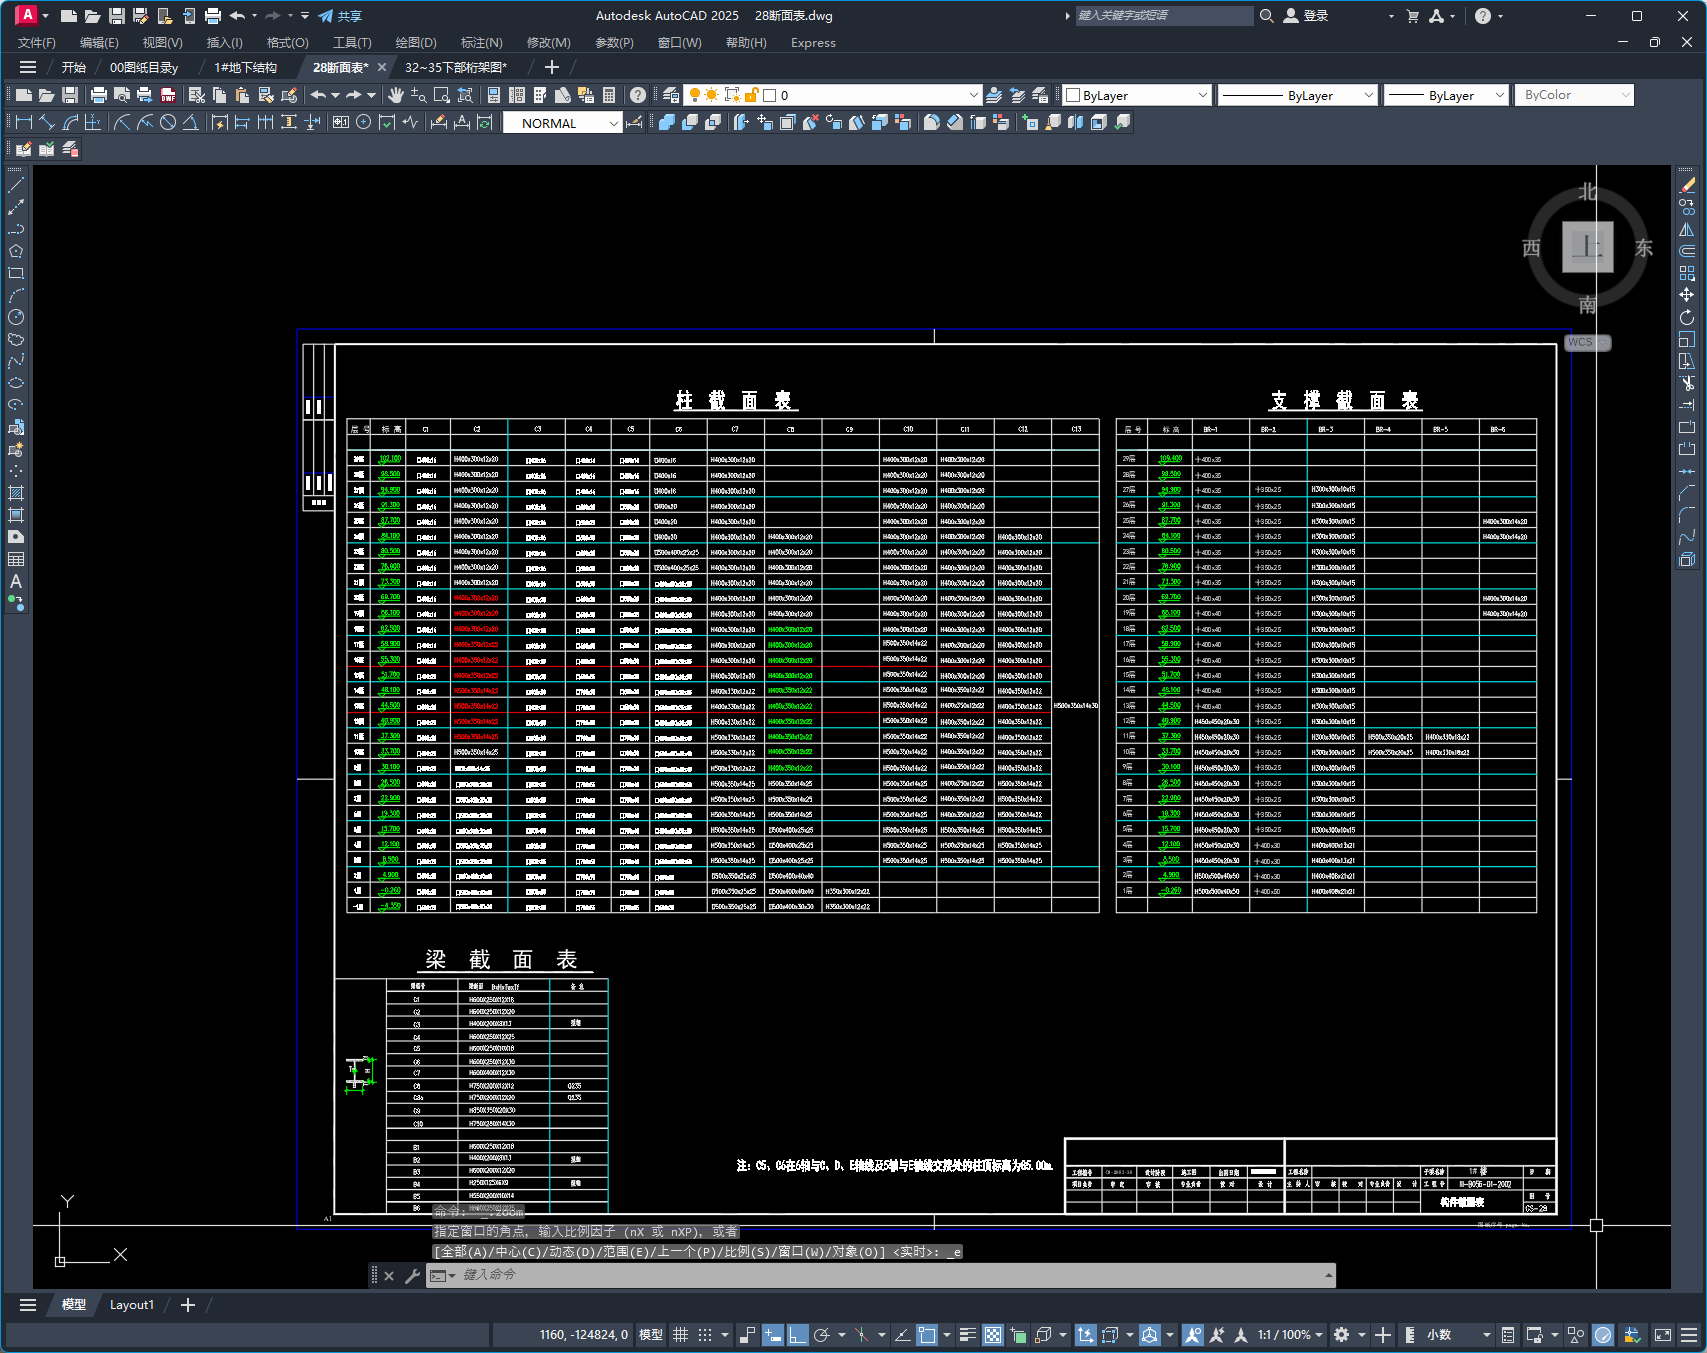Open Plot Preview from the standard toolbar
Screen dimensions: 1707x1353
[x=122, y=95]
